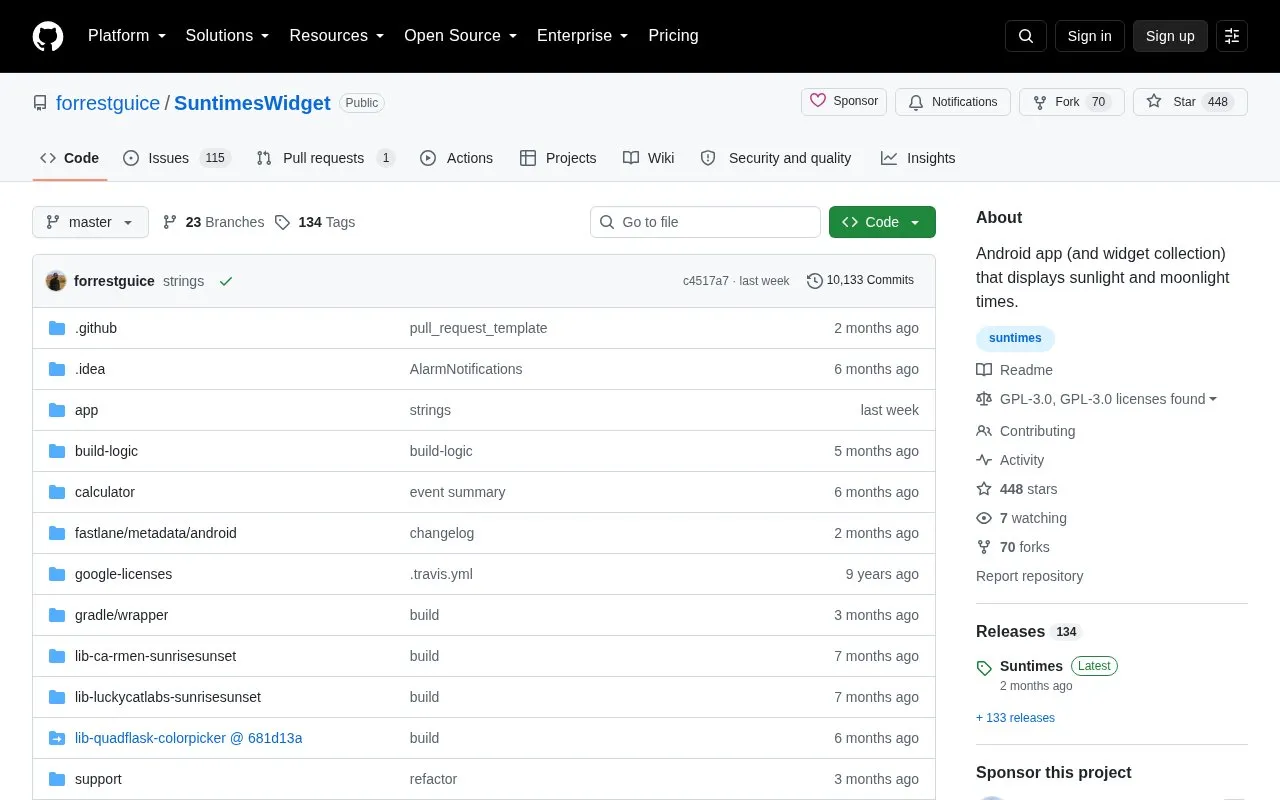Open the Insights tab
1280x800 pixels.
(x=918, y=158)
